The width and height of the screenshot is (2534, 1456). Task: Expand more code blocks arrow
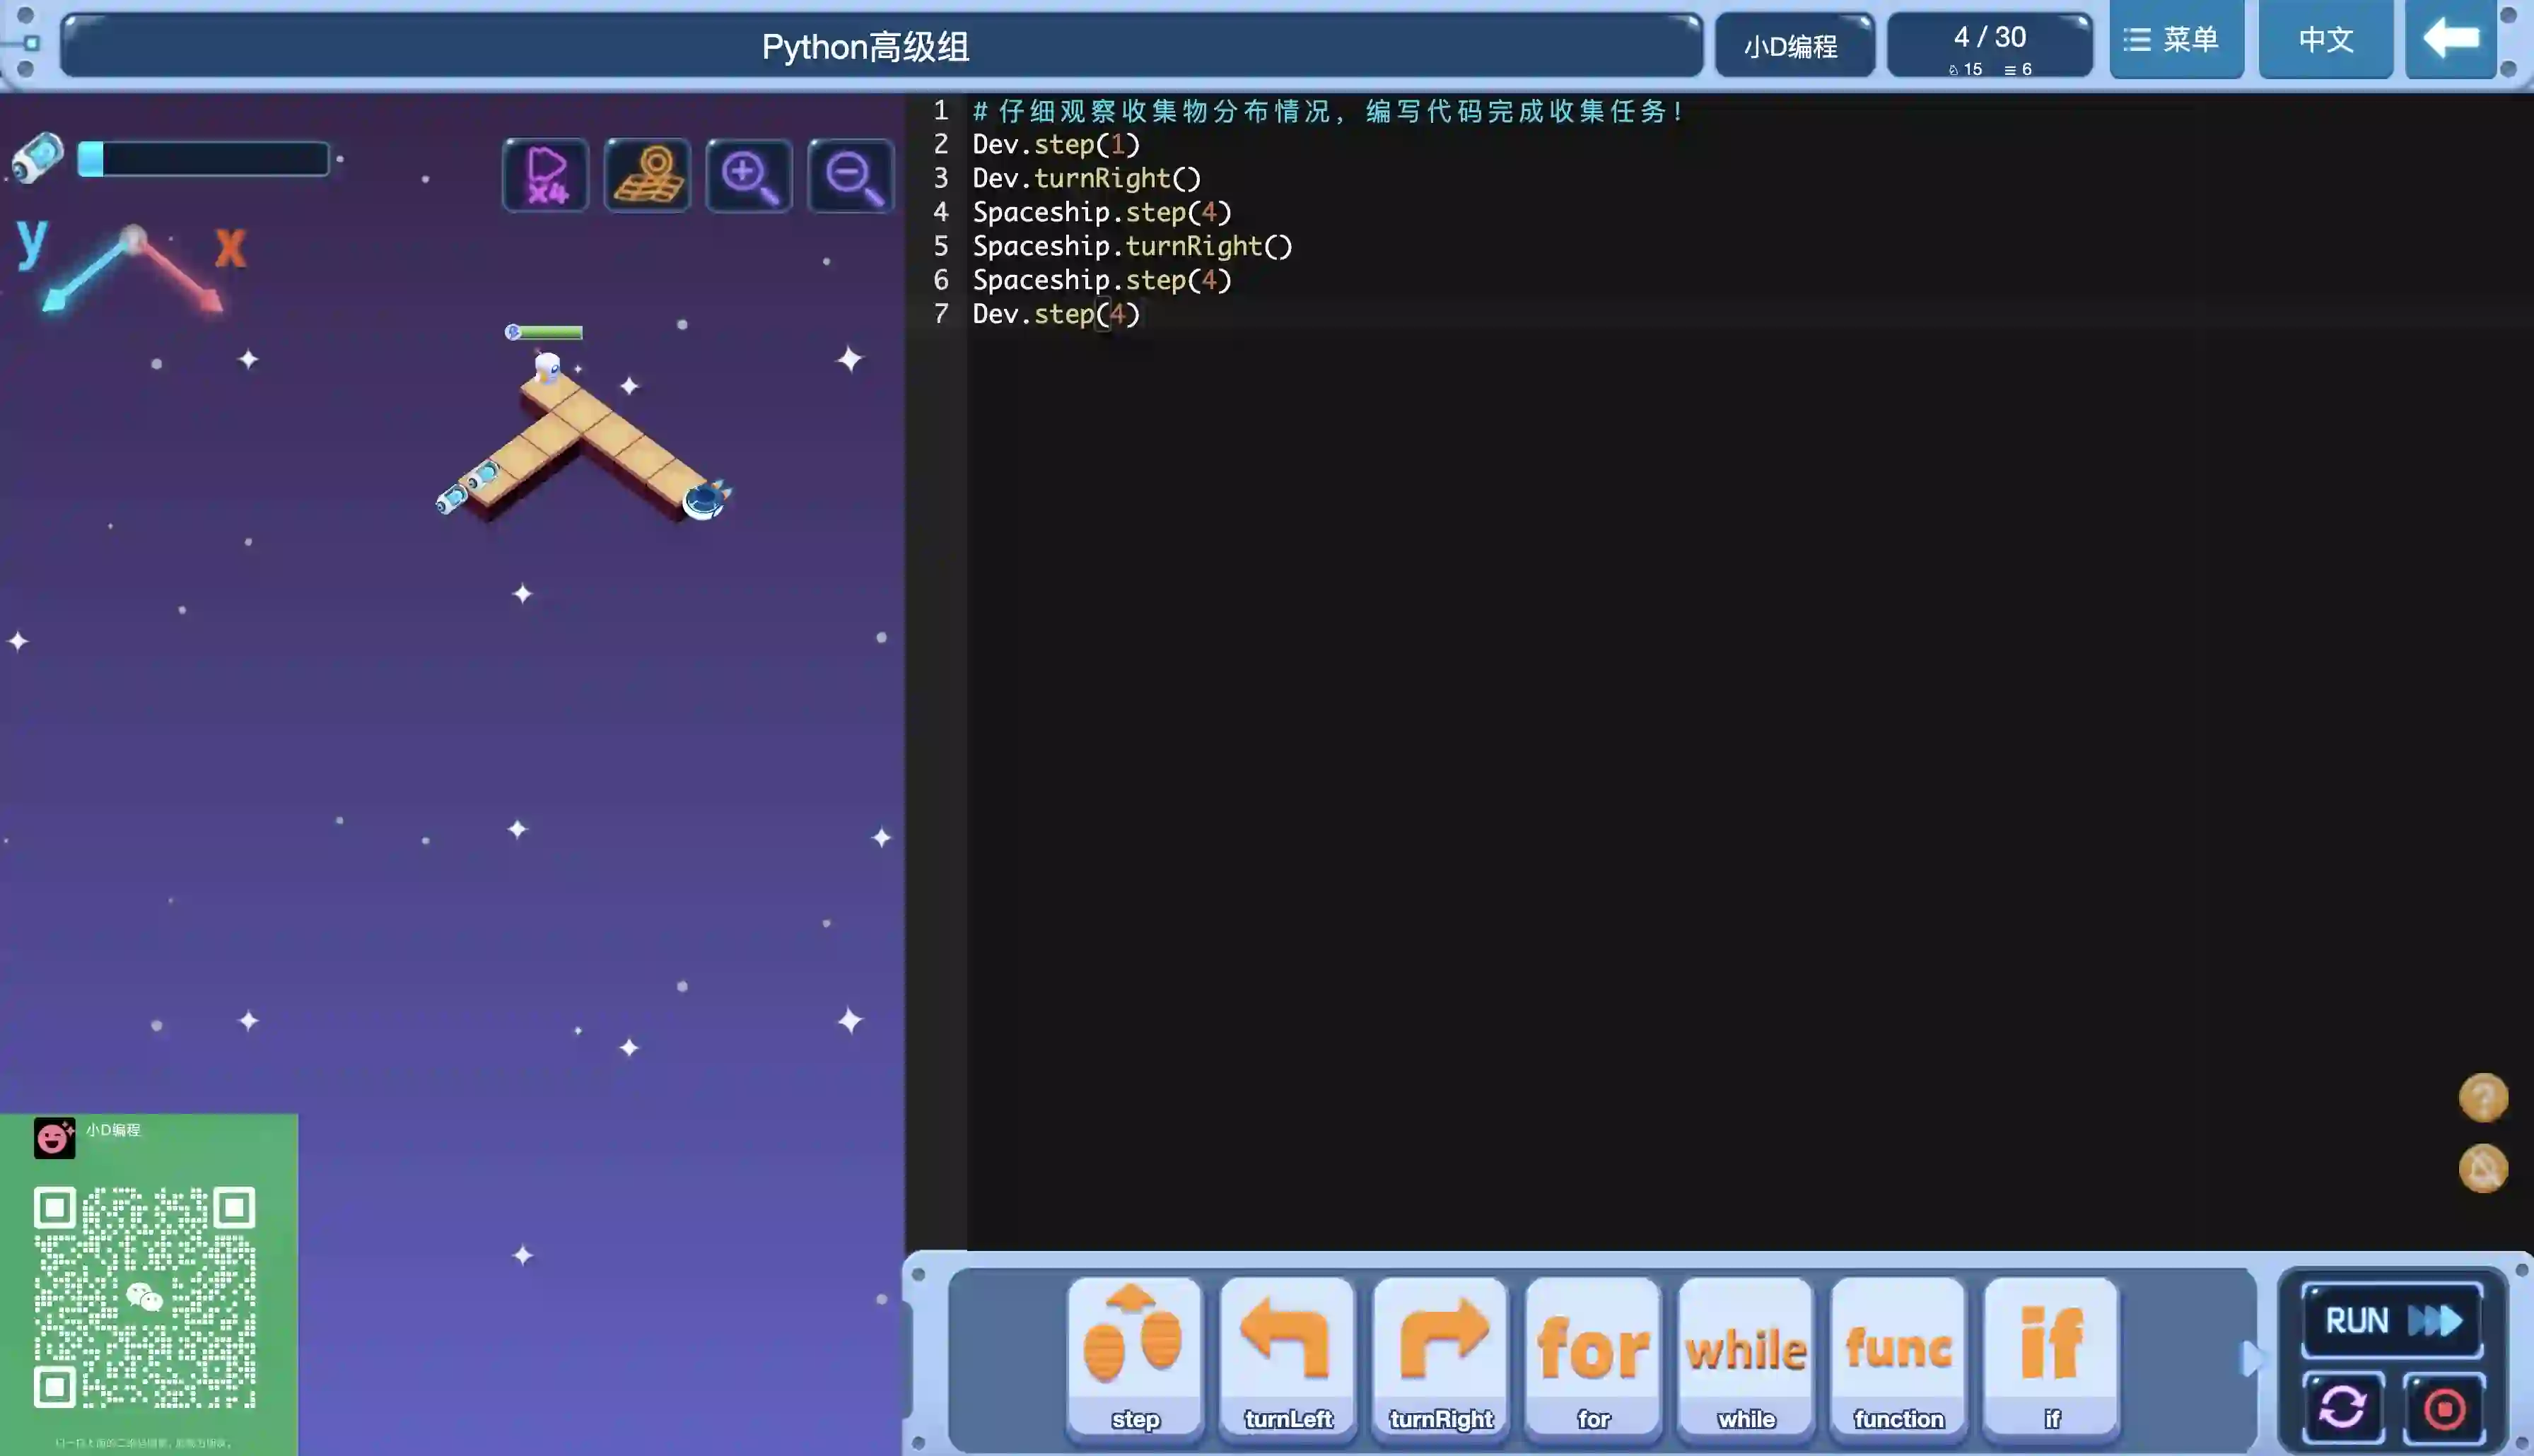point(2250,1358)
